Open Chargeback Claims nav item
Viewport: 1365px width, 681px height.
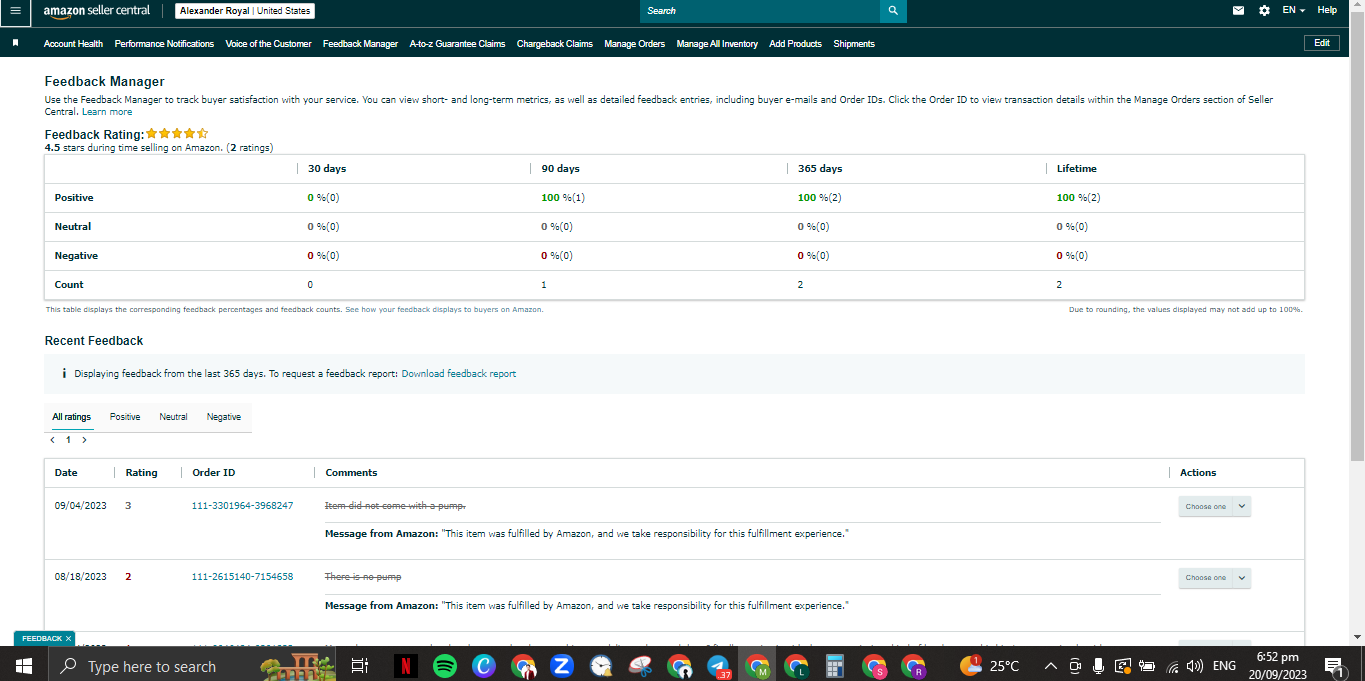pyautogui.click(x=554, y=44)
